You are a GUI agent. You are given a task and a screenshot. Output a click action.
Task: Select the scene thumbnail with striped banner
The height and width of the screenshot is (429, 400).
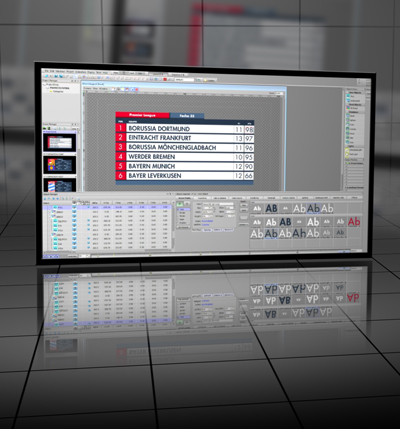point(60,184)
